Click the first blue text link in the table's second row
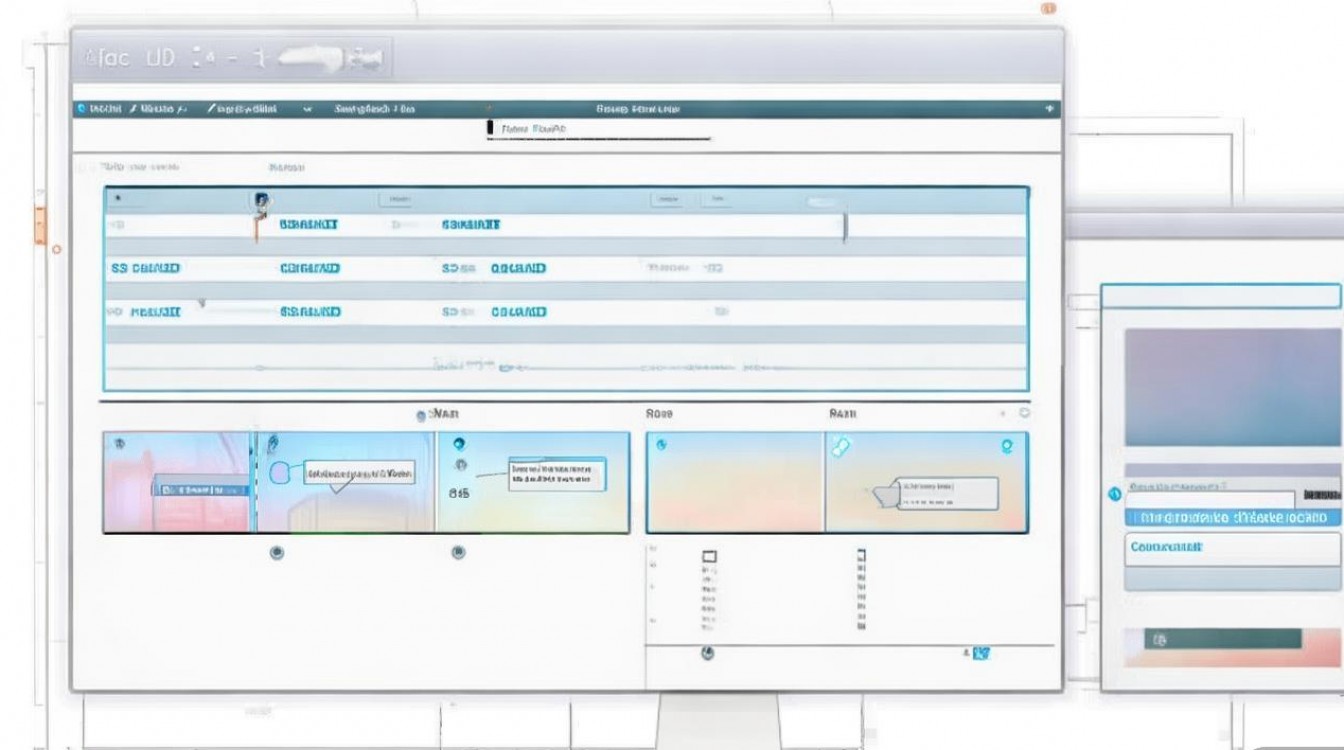This screenshot has height=750, width=1344. tap(145, 268)
